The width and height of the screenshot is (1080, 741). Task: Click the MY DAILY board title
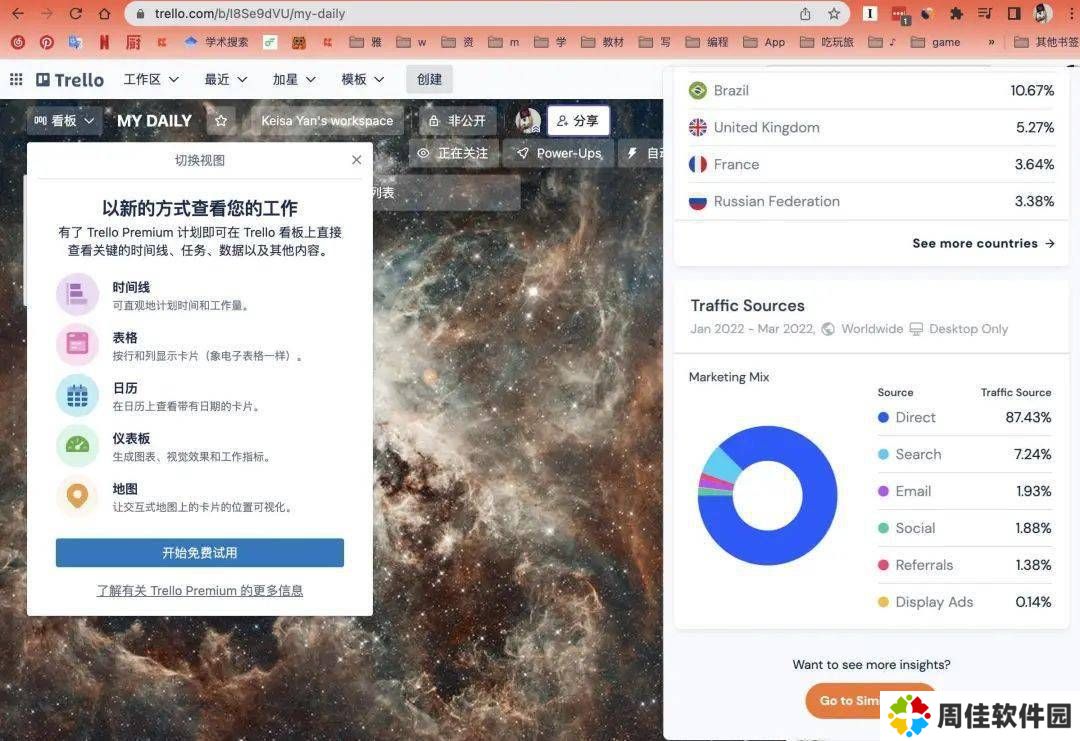pyautogui.click(x=154, y=121)
